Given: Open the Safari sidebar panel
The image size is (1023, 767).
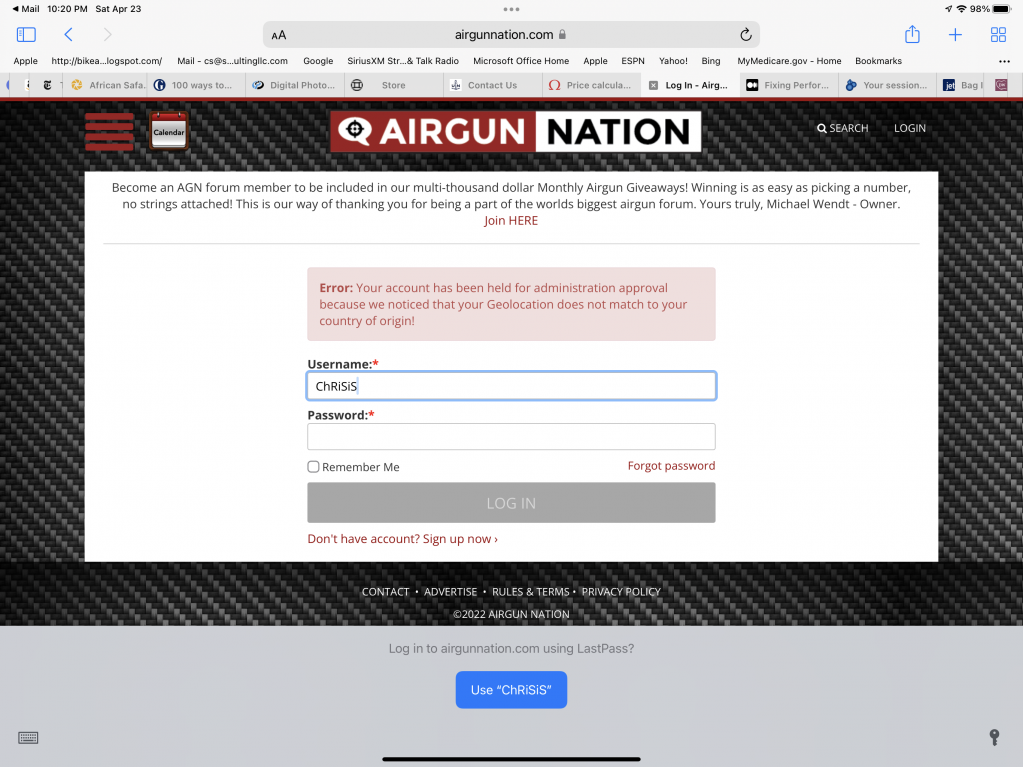Looking at the screenshot, I should click(26, 35).
